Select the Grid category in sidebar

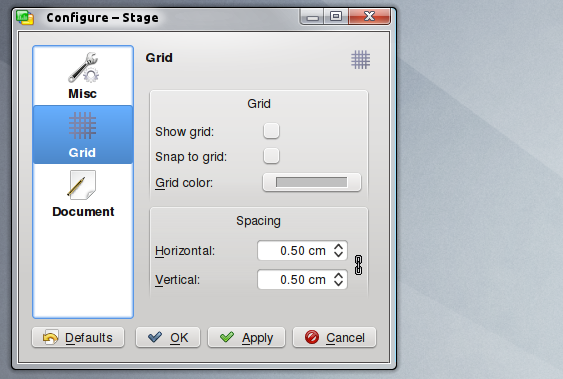(83, 135)
